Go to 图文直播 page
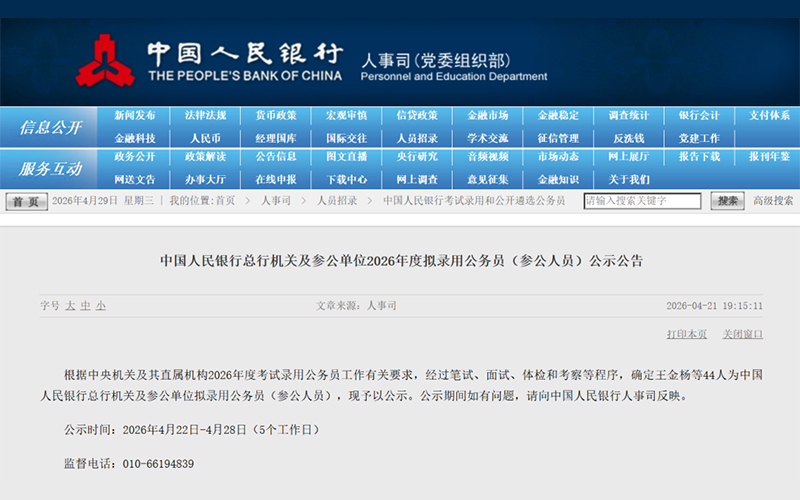This screenshot has width=800, height=500. 346,157
